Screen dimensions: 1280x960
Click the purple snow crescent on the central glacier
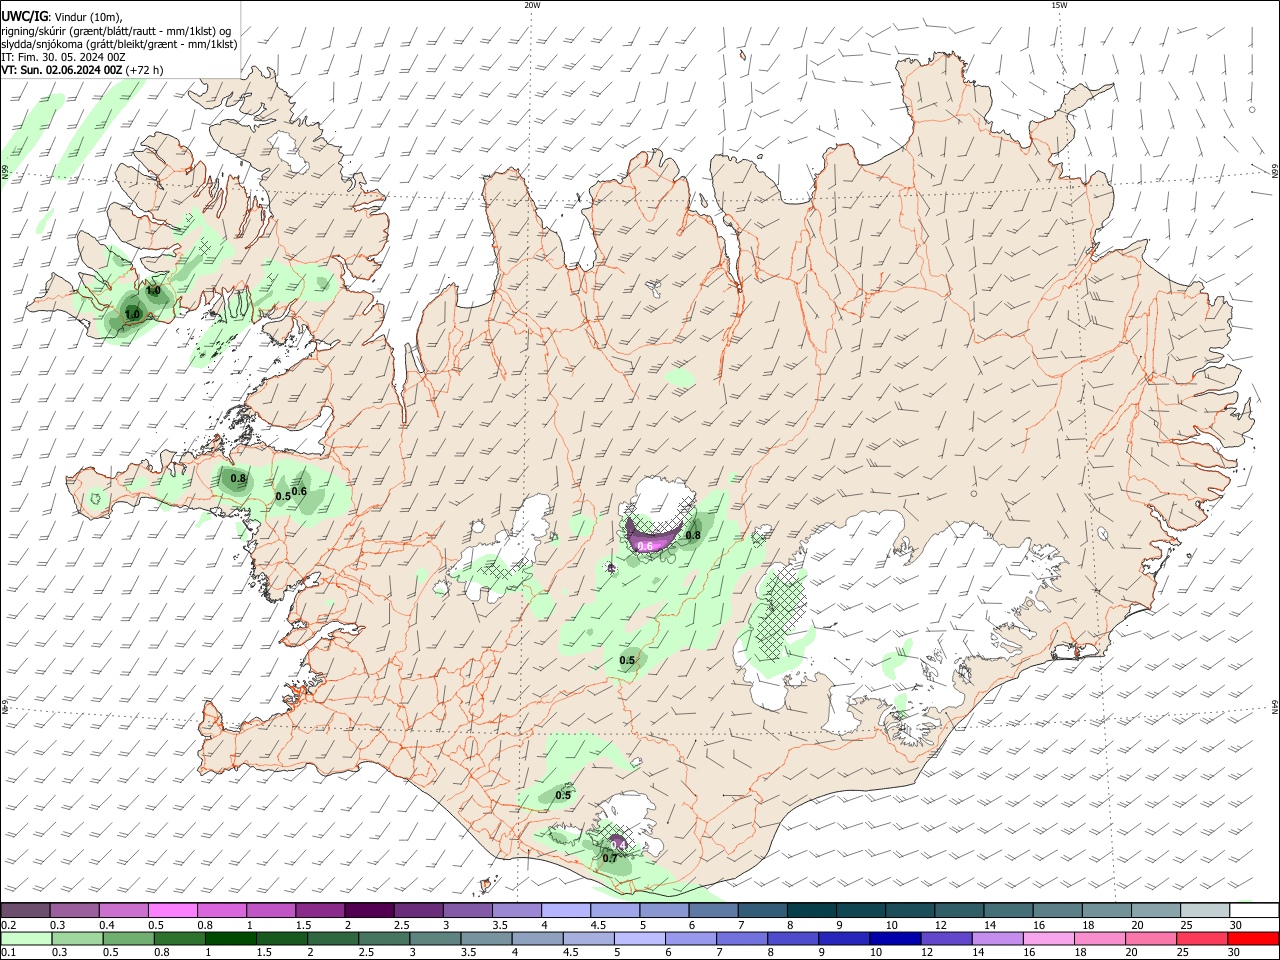coord(652,536)
